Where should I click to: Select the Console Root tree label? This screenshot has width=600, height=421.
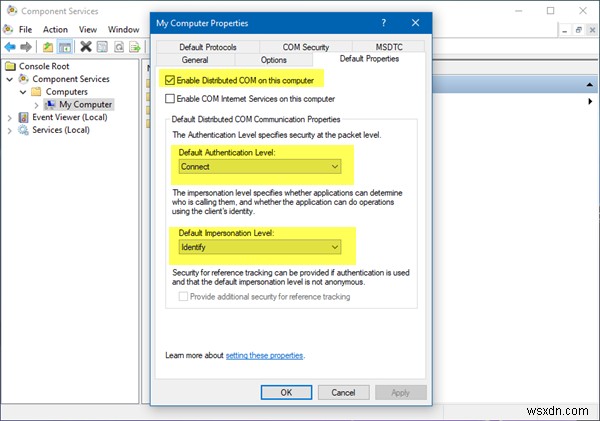click(x=44, y=66)
